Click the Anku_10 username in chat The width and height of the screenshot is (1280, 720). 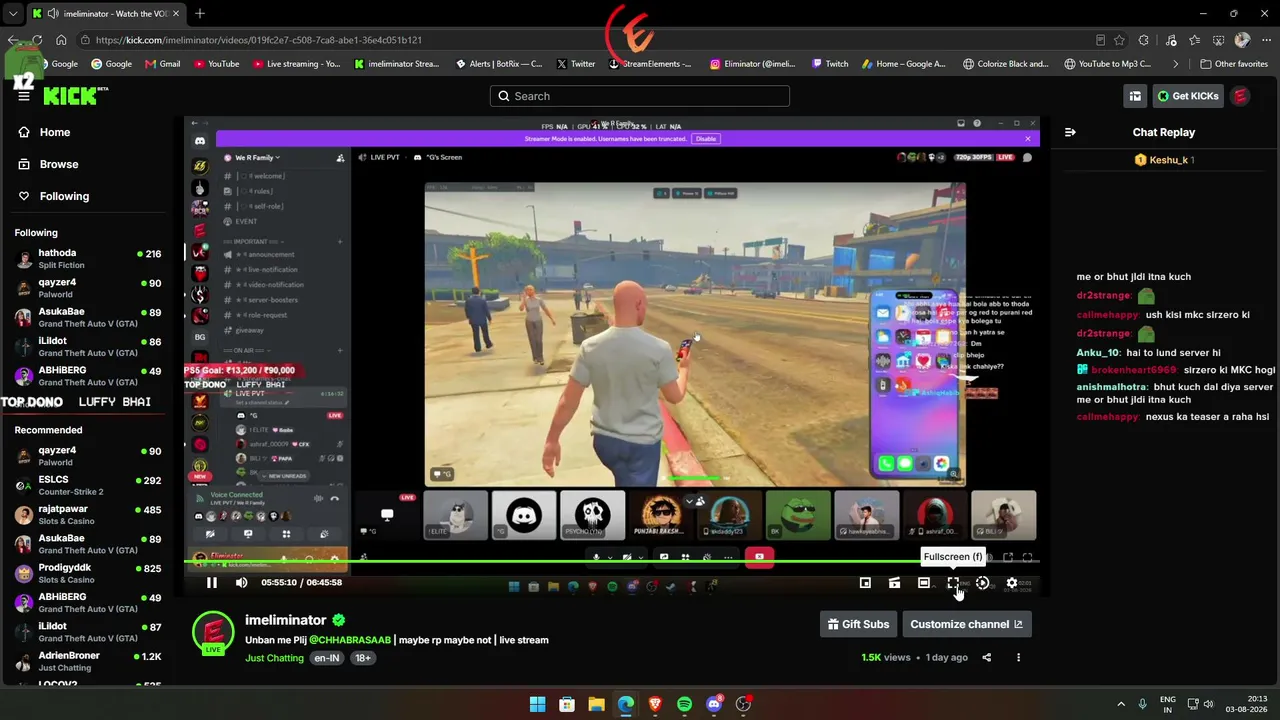point(1098,353)
